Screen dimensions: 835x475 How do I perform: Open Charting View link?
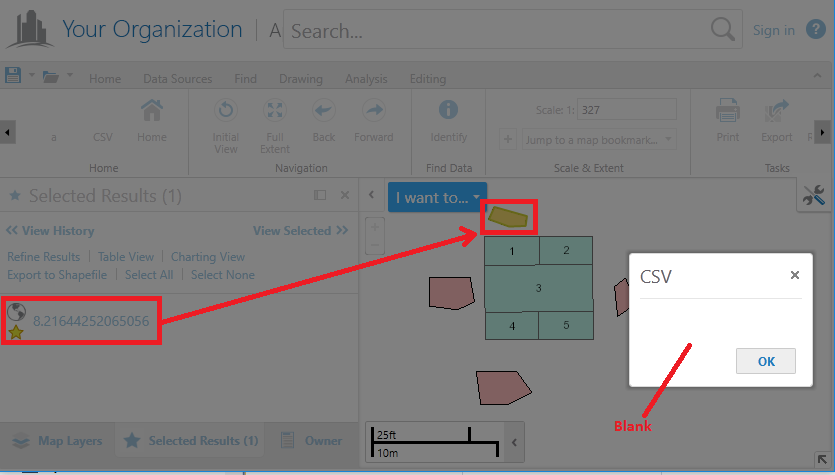click(x=208, y=257)
